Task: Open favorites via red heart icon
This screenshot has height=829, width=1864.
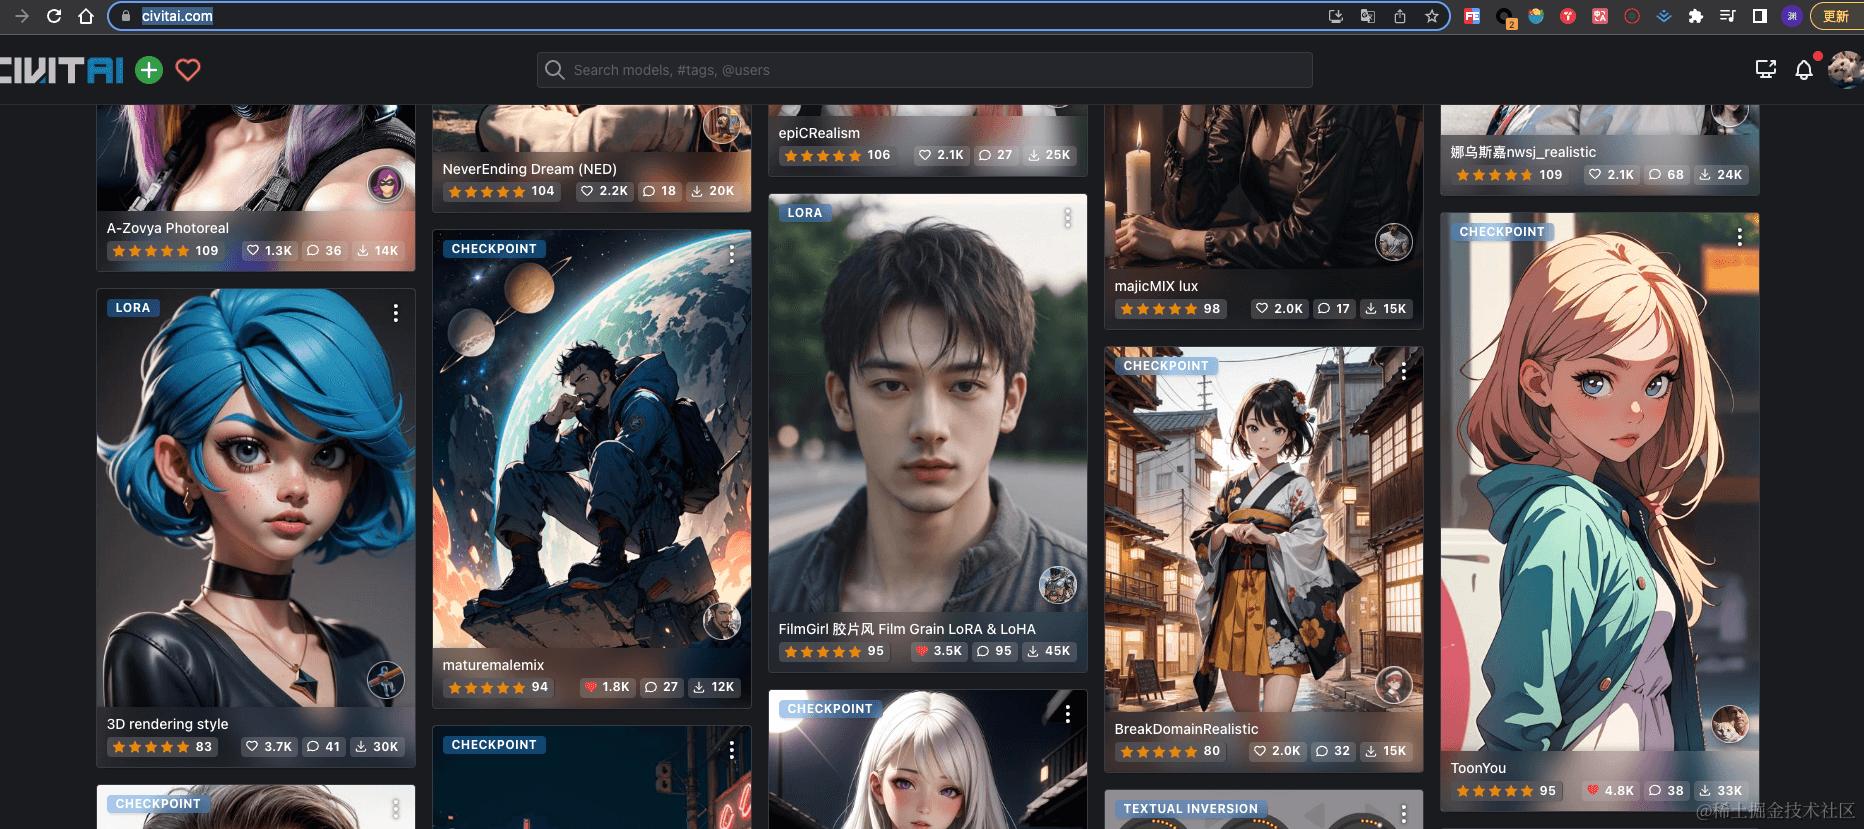Action: coord(188,70)
